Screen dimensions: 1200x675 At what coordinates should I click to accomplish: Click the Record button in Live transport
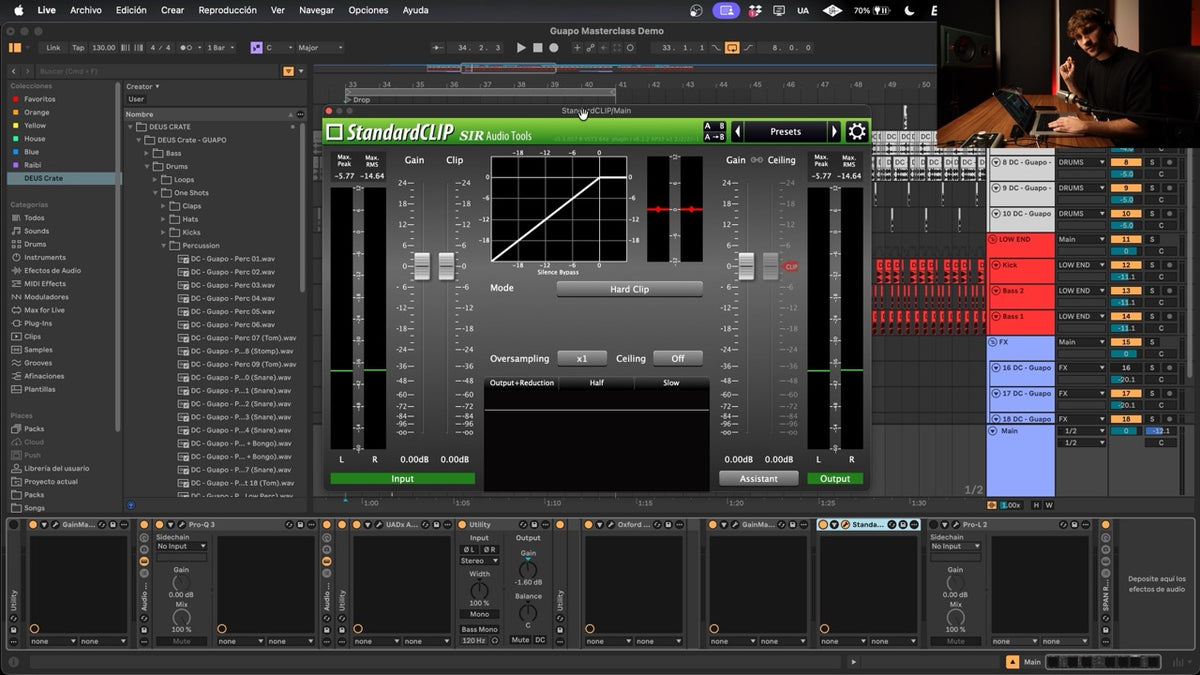553,48
